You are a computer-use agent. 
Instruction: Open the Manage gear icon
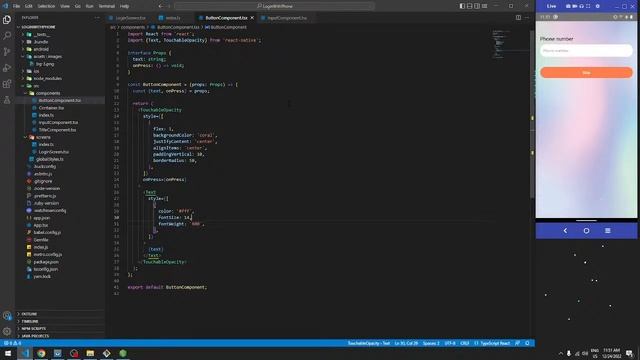pyautogui.click(x=7, y=331)
